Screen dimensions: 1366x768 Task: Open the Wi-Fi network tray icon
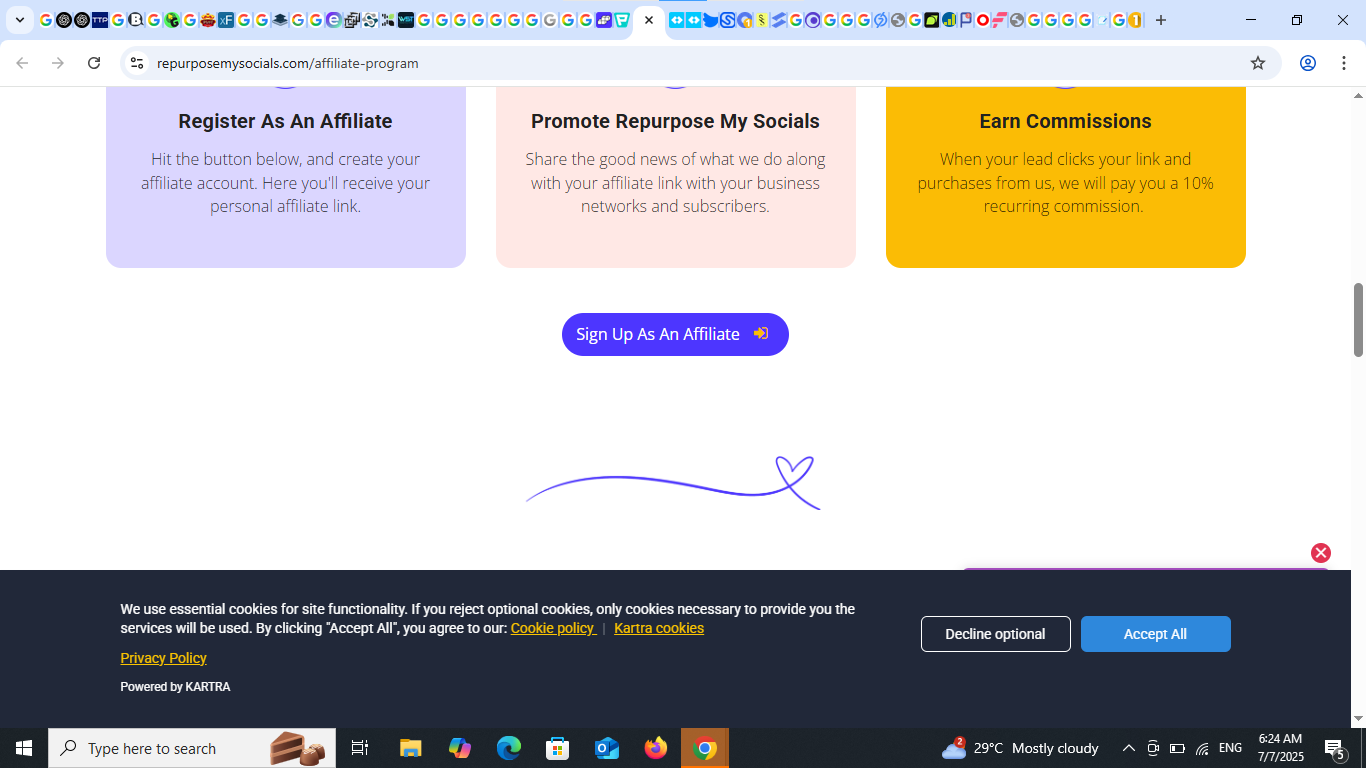(x=1202, y=748)
